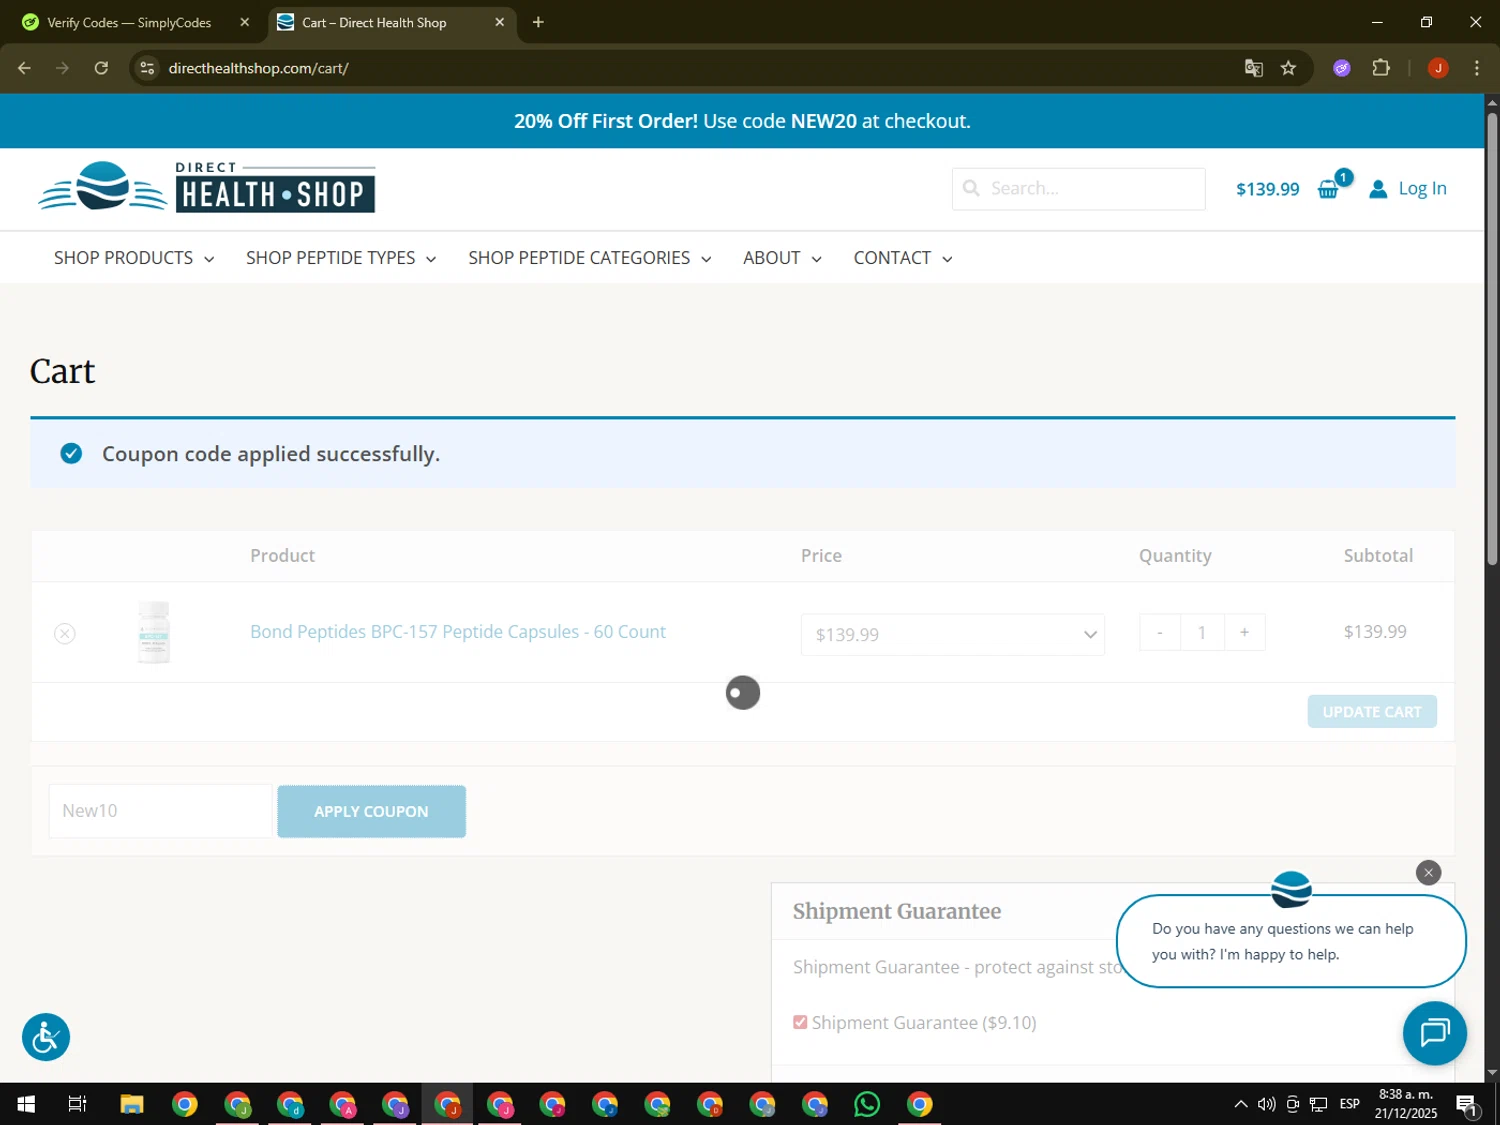Click the quantity value field
This screenshot has width=1500, height=1125.
1202,633
